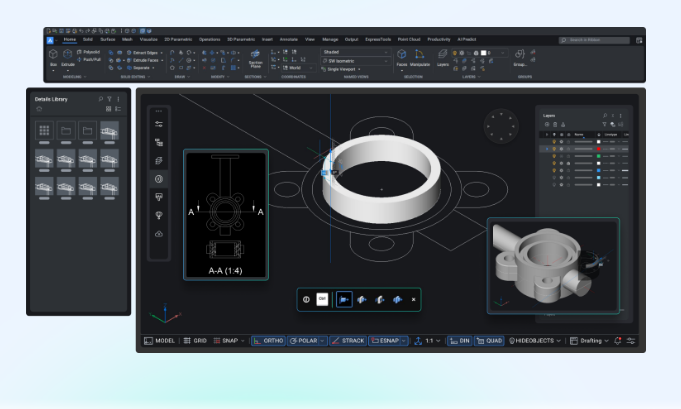Viewport: 681px width, 409px height.
Task: Open the structure tree panel in side toolbar
Action: [x=159, y=142]
